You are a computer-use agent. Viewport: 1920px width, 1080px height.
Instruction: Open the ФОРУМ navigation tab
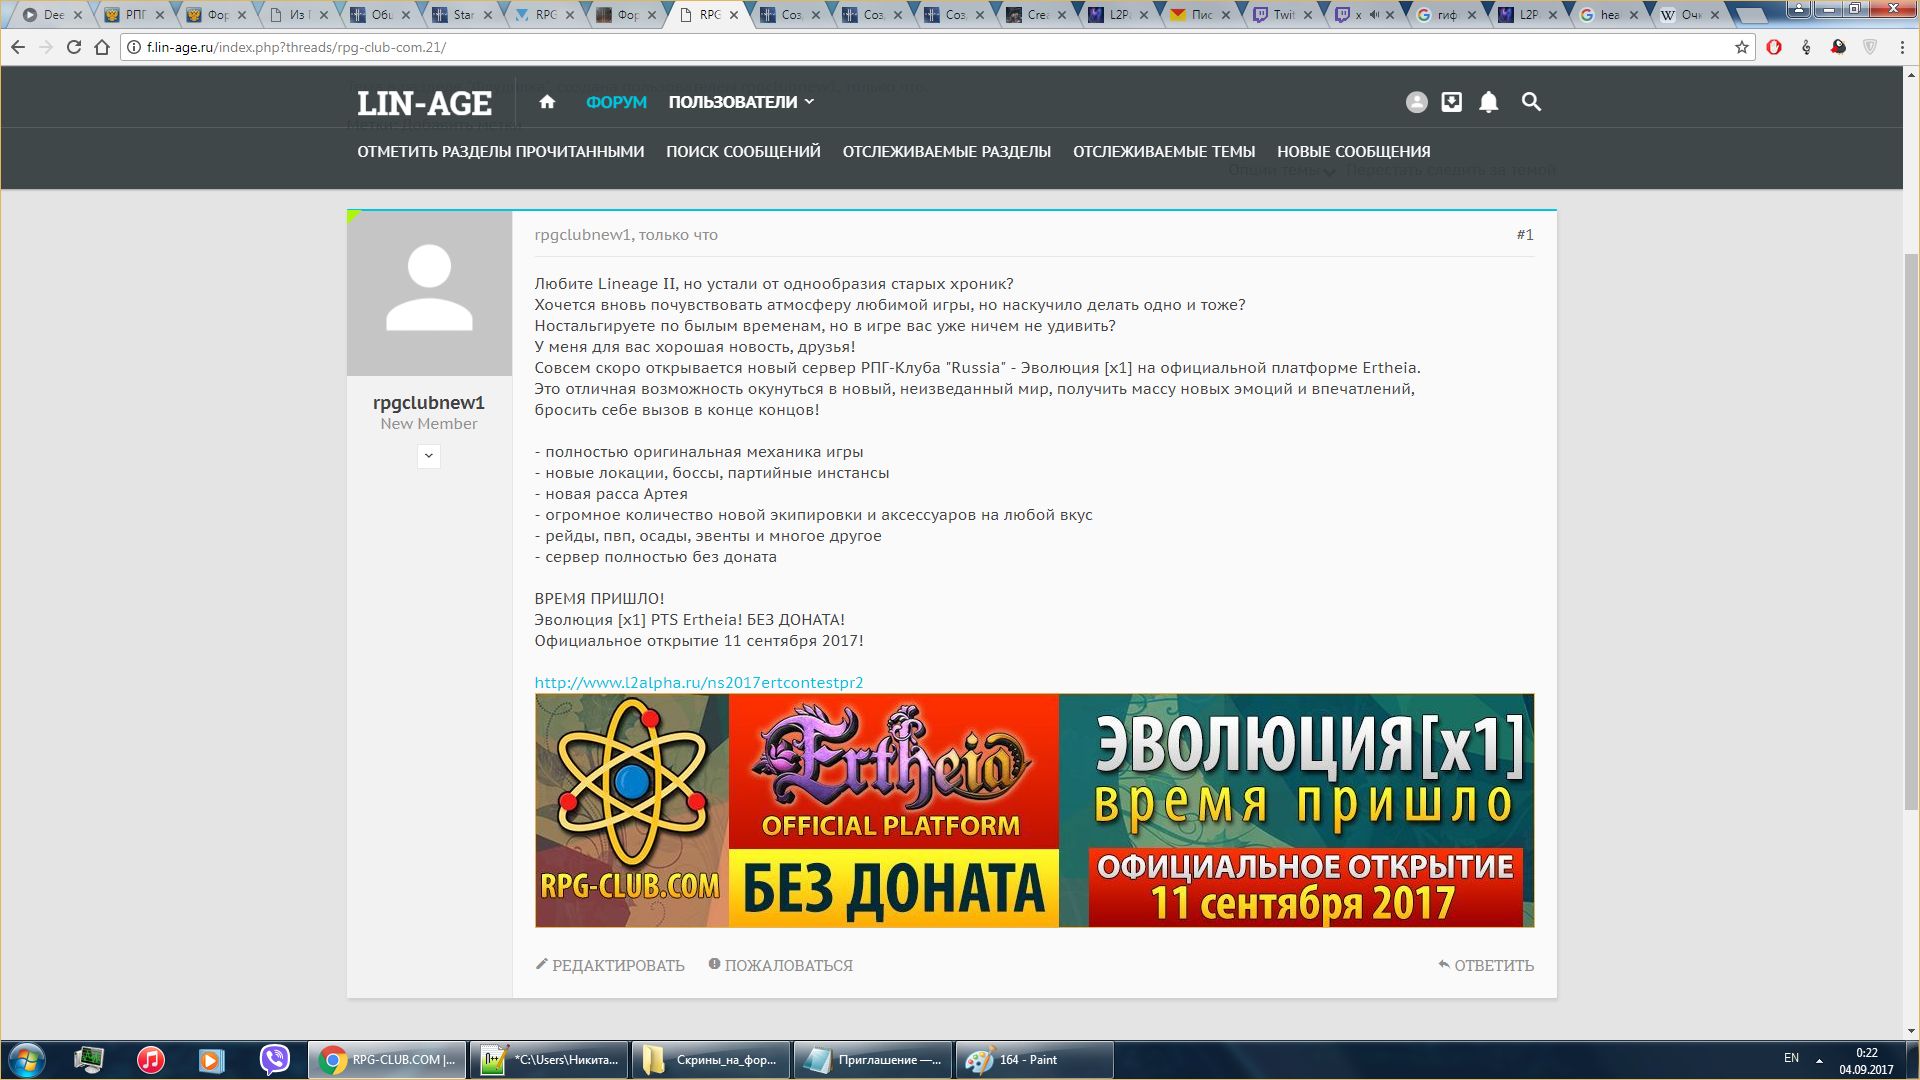click(616, 102)
